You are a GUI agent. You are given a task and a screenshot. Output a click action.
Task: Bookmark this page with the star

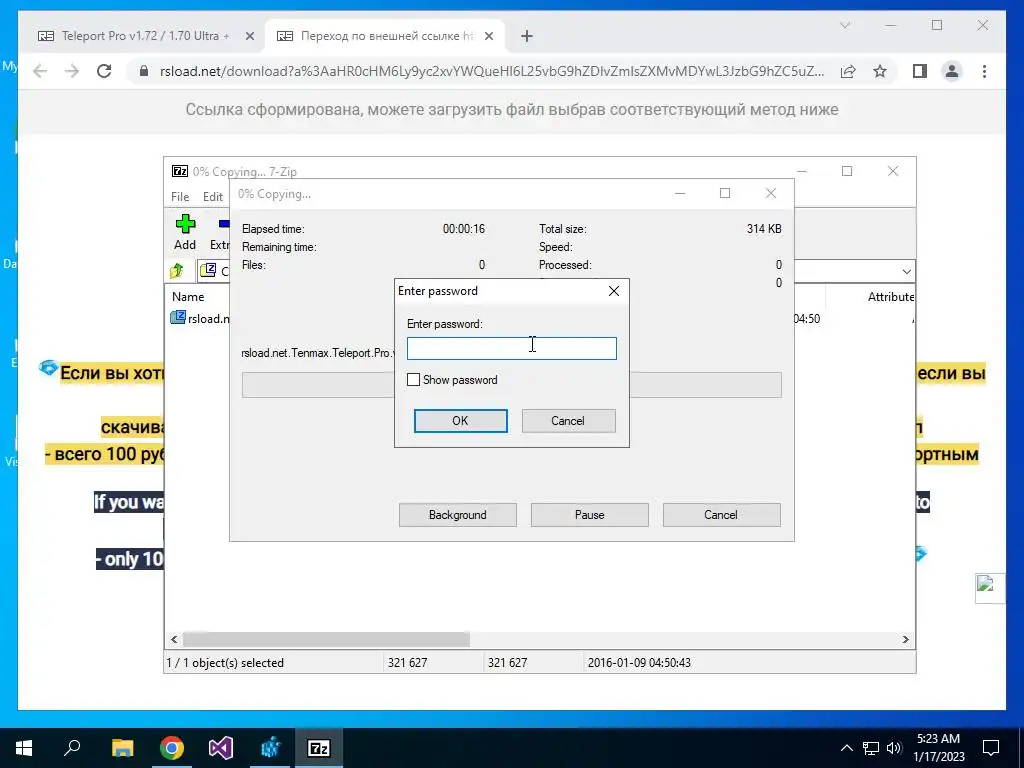(880, 71)
